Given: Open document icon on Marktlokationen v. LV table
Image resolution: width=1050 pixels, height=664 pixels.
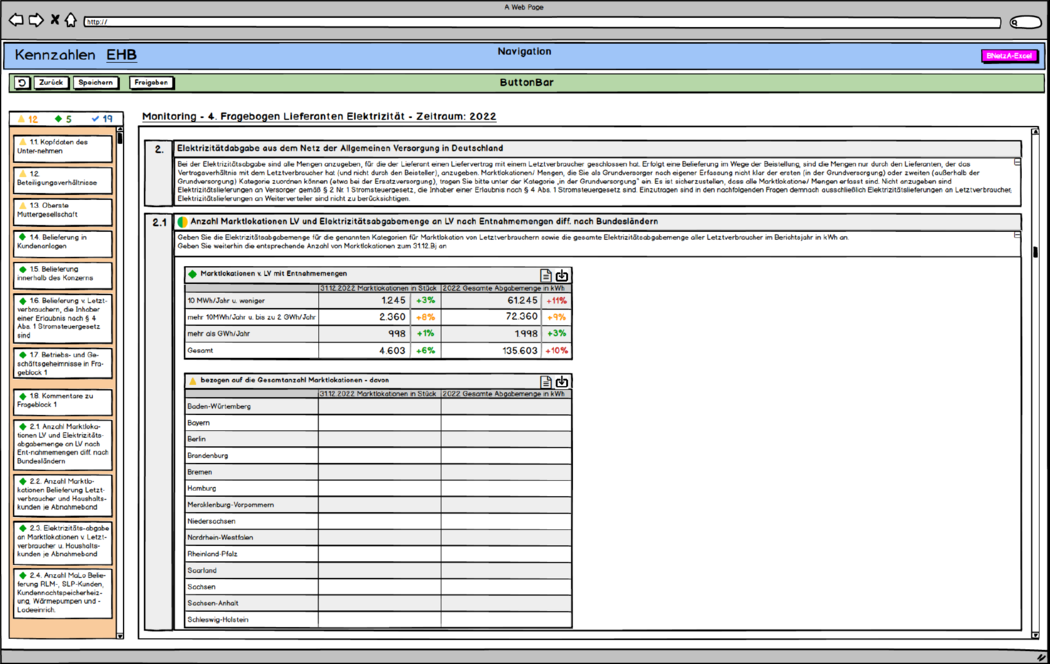Looking at the screenshot, I should tap(546, 275).
